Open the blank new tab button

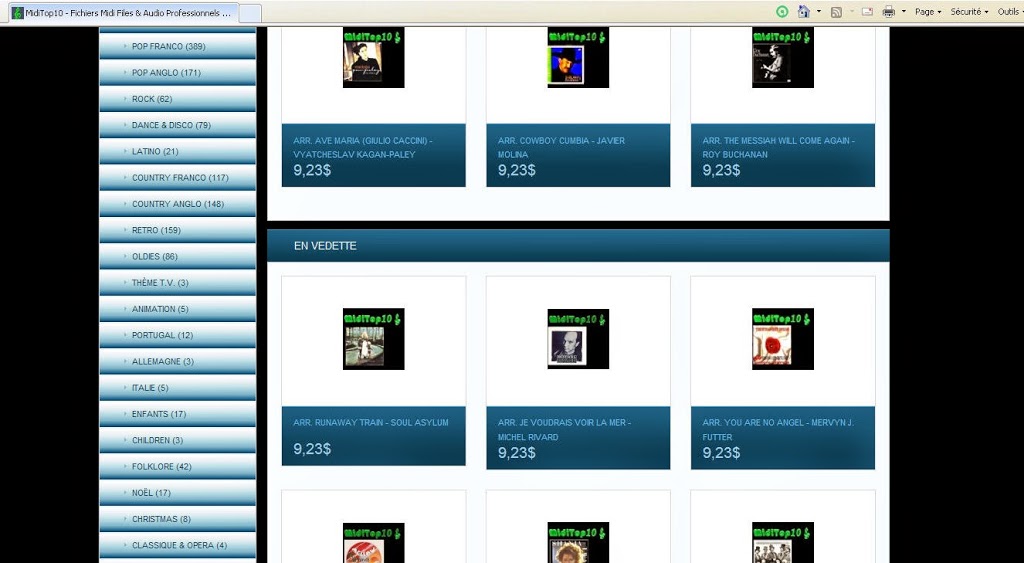click(251, 13)
